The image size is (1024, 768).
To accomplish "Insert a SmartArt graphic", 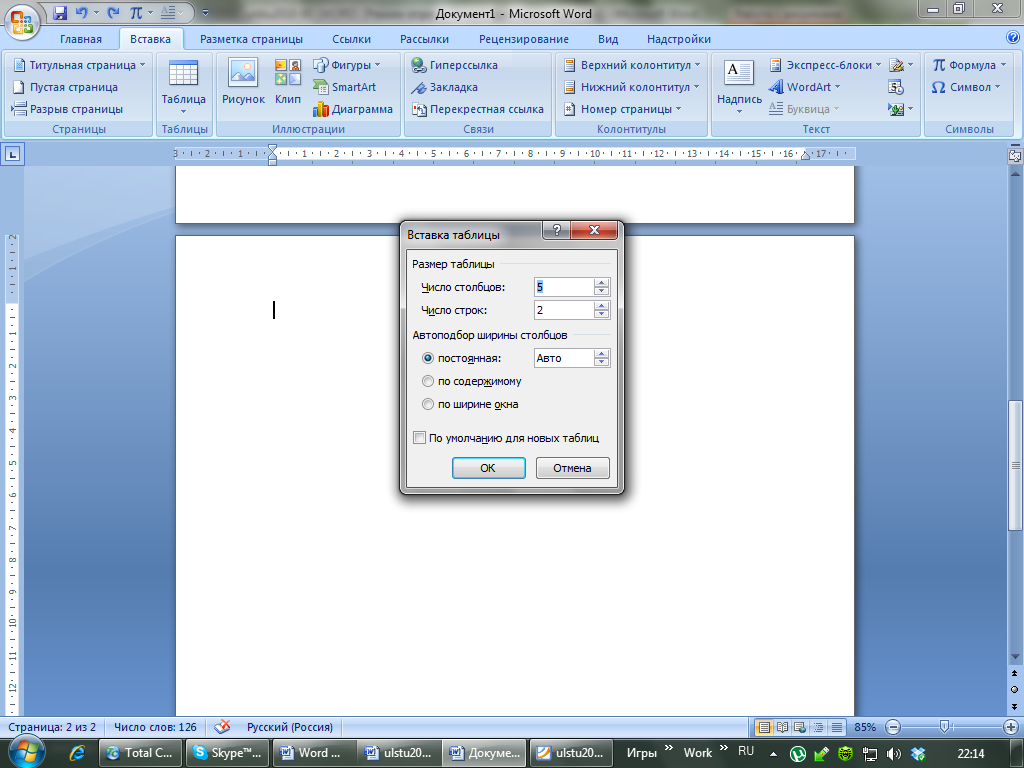I will pyautogui.click(x=345, y=87).
